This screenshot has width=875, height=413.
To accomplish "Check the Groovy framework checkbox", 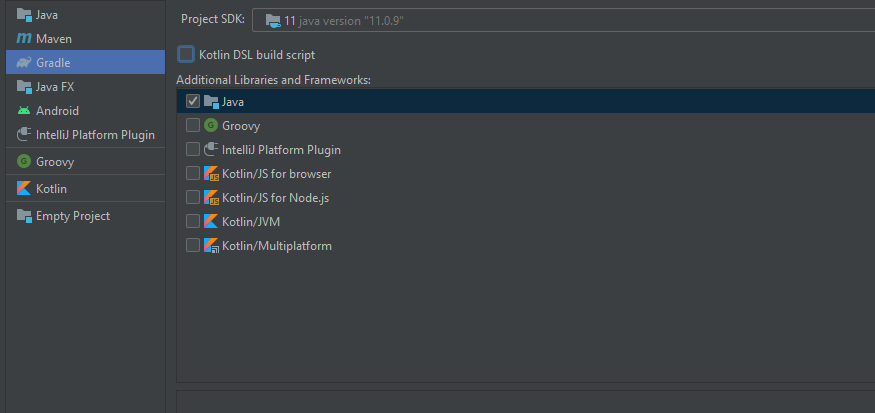I will (193, 126).
